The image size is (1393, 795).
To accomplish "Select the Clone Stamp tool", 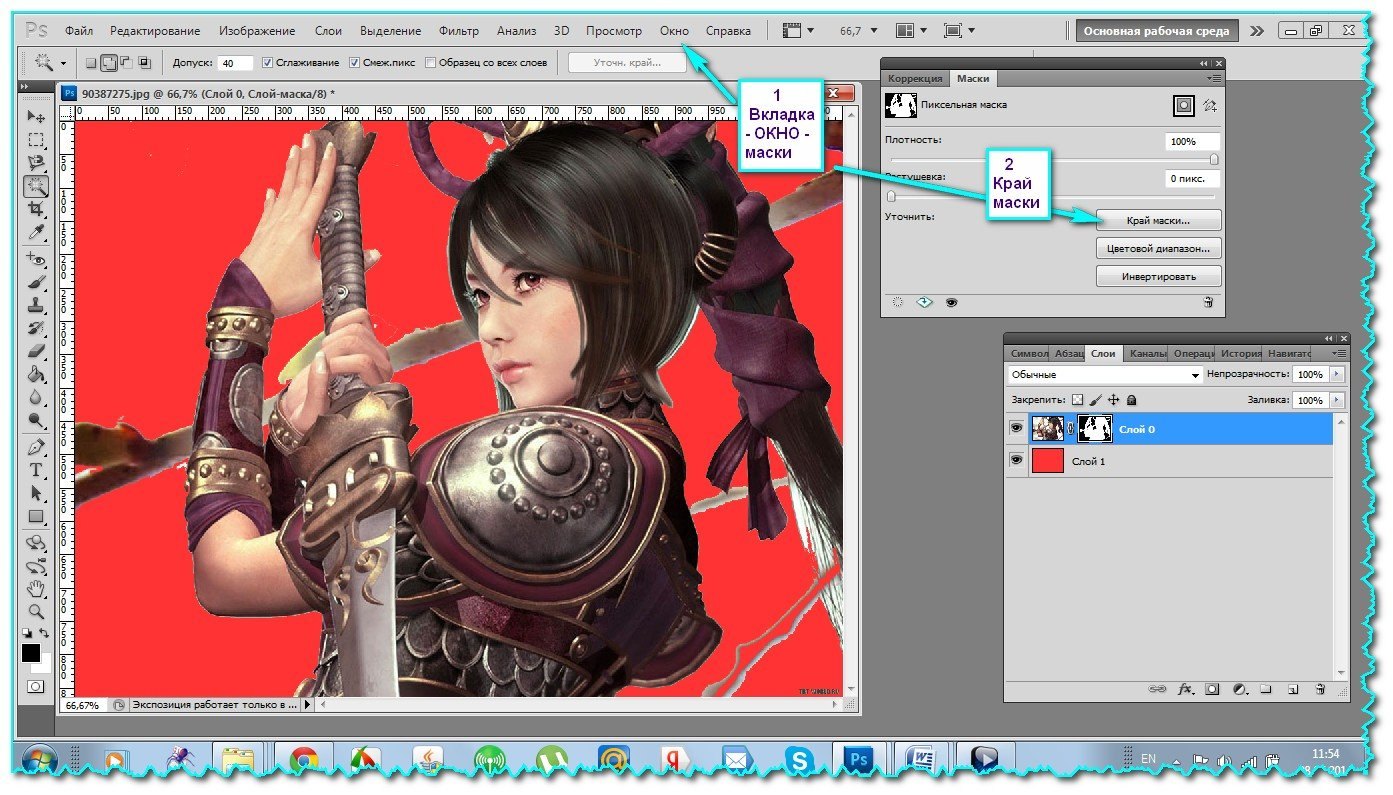I will 36,306.
